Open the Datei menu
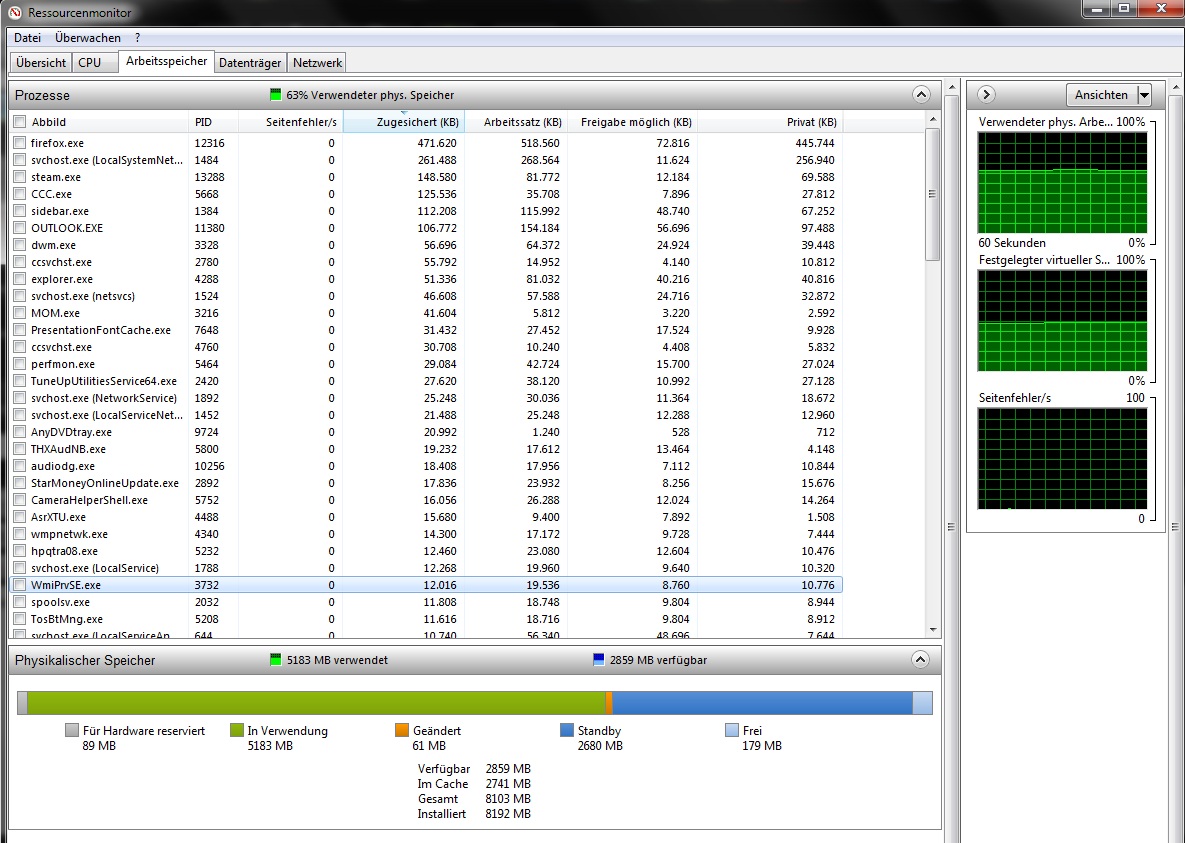 pyautogui.click(x=27, y=37)
